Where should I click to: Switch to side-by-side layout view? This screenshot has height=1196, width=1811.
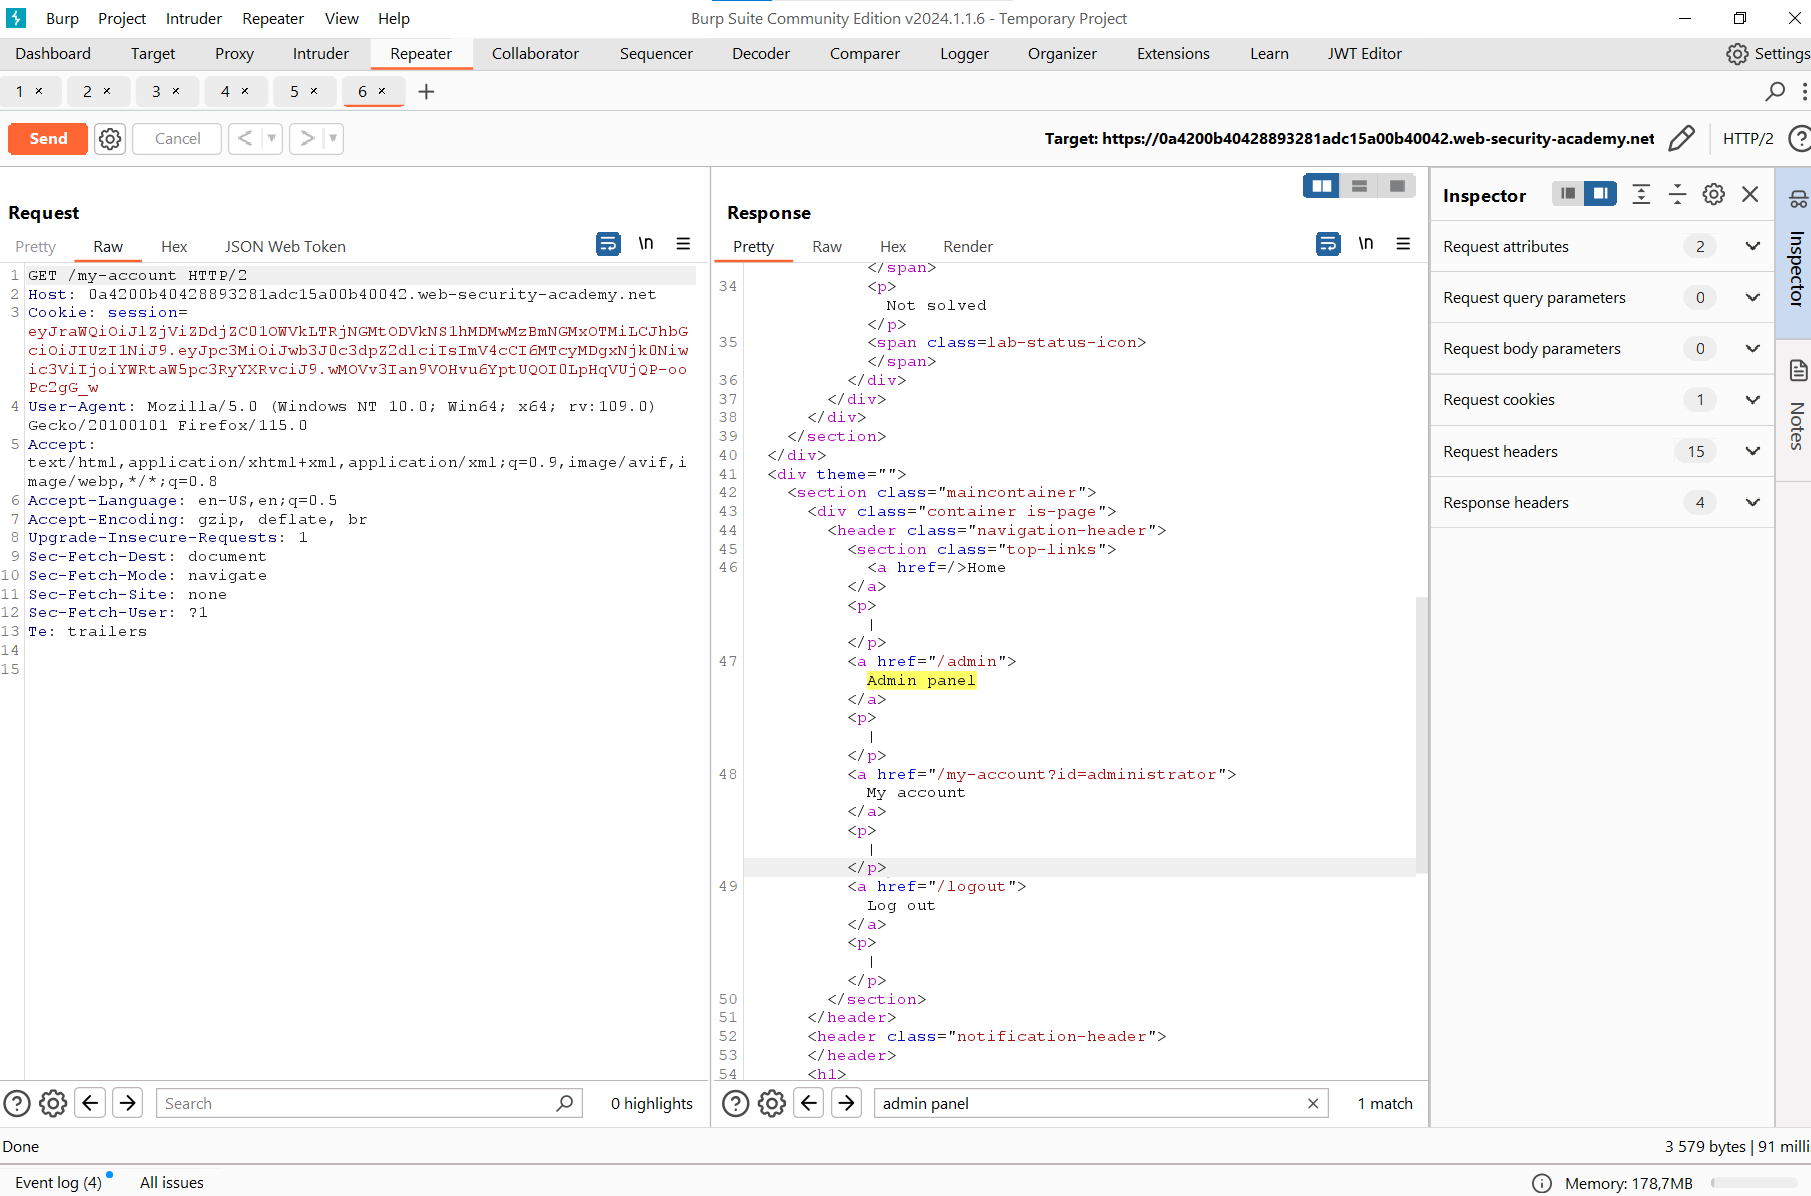(1322, 186)
